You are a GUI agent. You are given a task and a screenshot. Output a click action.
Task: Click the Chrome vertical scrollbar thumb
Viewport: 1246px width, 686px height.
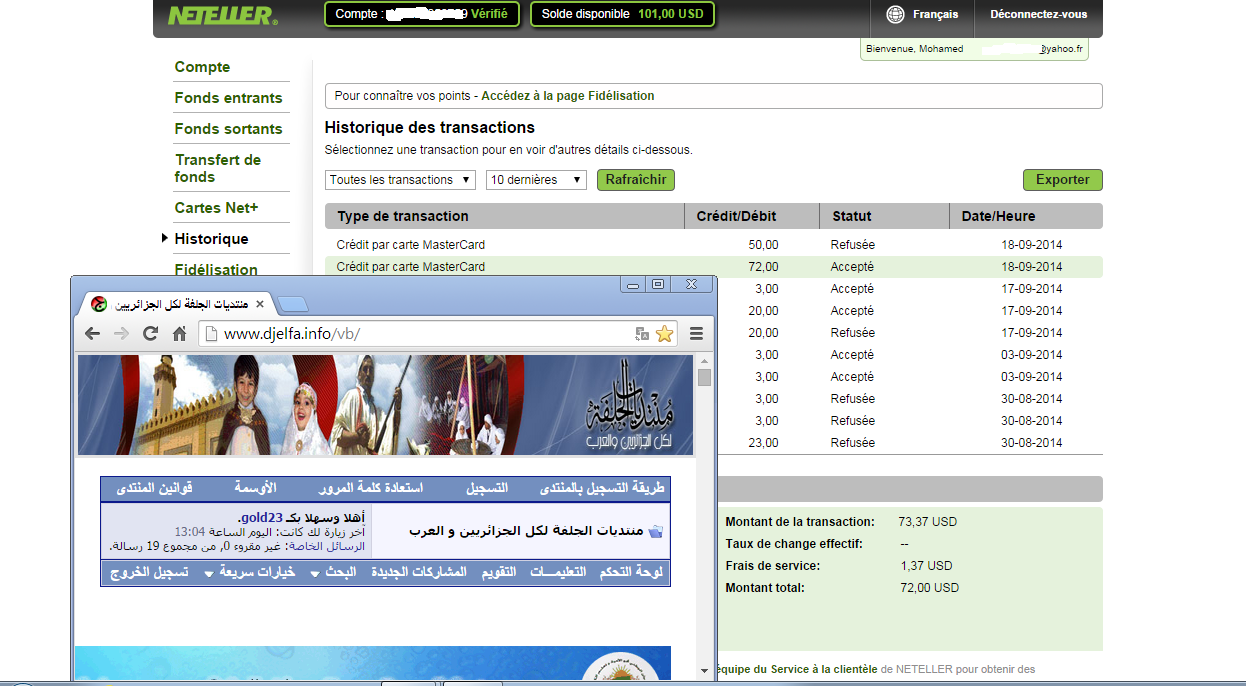(704, 377)
